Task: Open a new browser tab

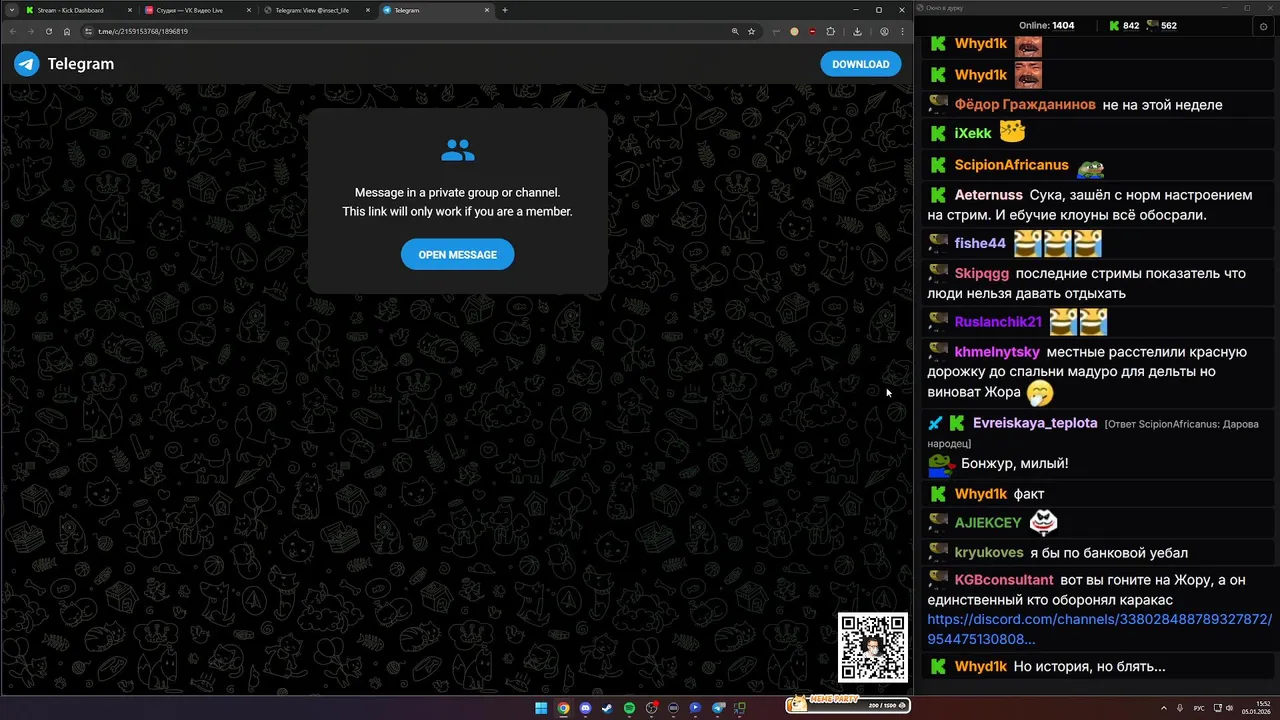Action: click(505, 10)
